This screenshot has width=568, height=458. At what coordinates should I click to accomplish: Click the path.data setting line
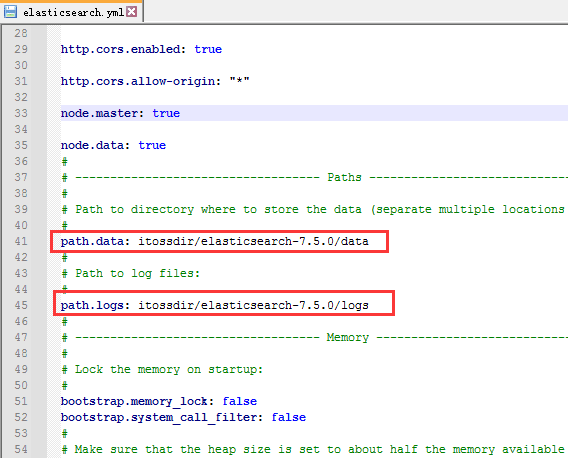[x=214, y=241]
